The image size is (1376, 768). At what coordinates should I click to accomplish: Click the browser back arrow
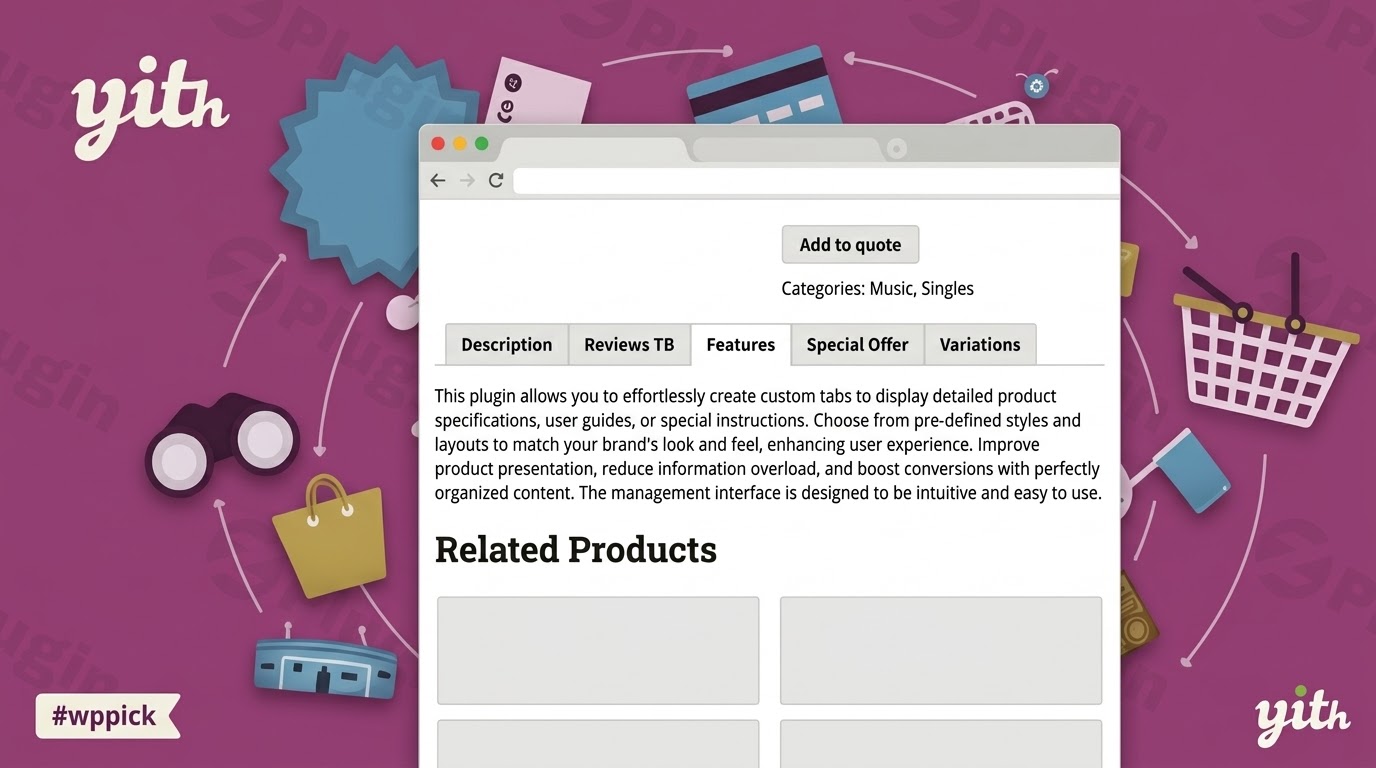437,180
